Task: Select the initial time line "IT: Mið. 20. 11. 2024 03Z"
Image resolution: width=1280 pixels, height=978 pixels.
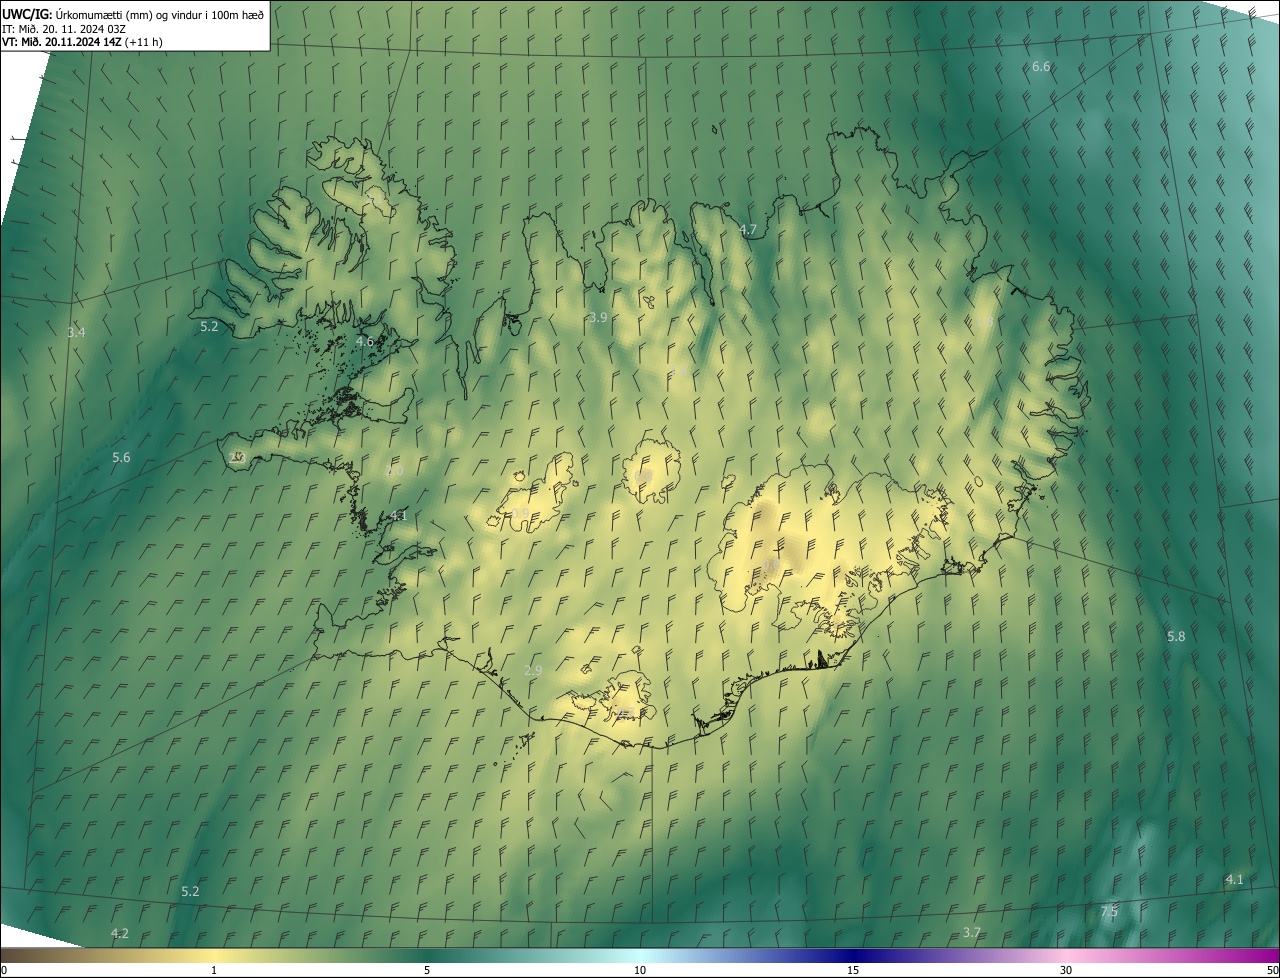Action: pos(63,28)
